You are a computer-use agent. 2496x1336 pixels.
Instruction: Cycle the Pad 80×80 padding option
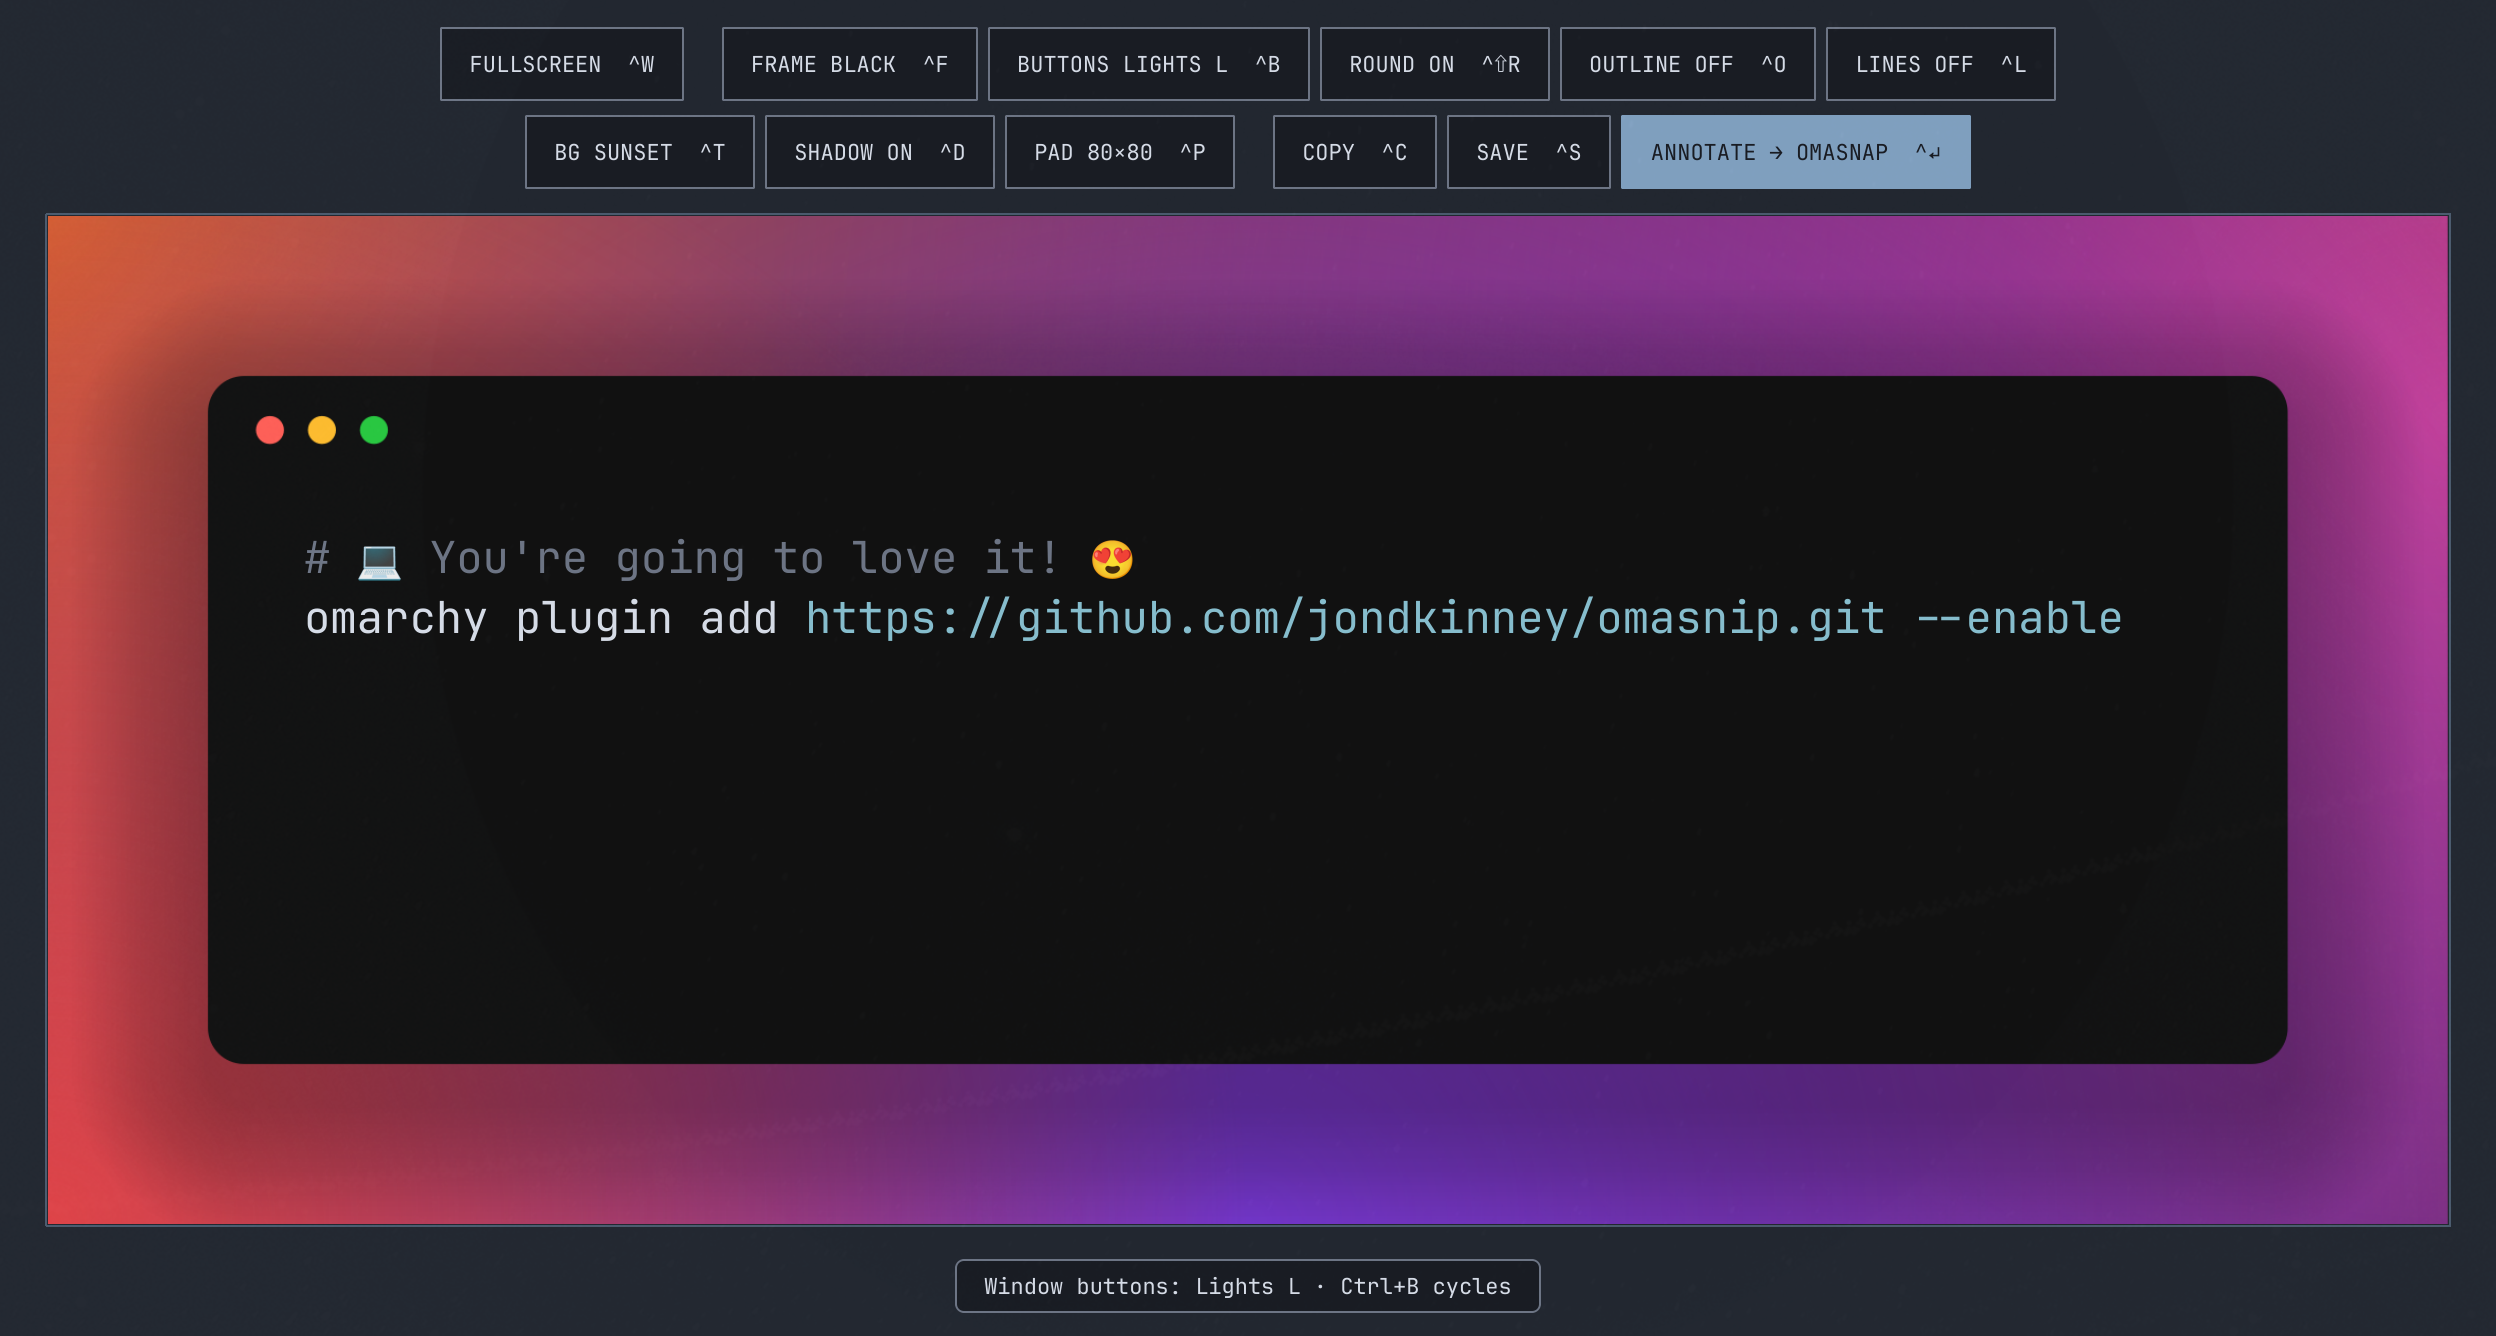(1119, 152)
